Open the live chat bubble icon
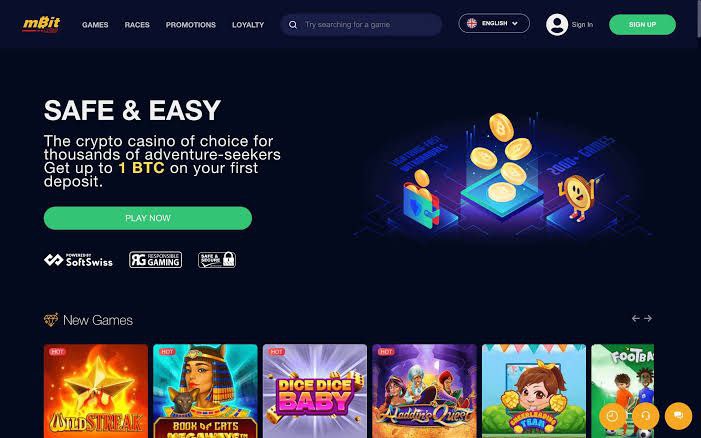Viewport: 701px width, 438px height. 678,416
